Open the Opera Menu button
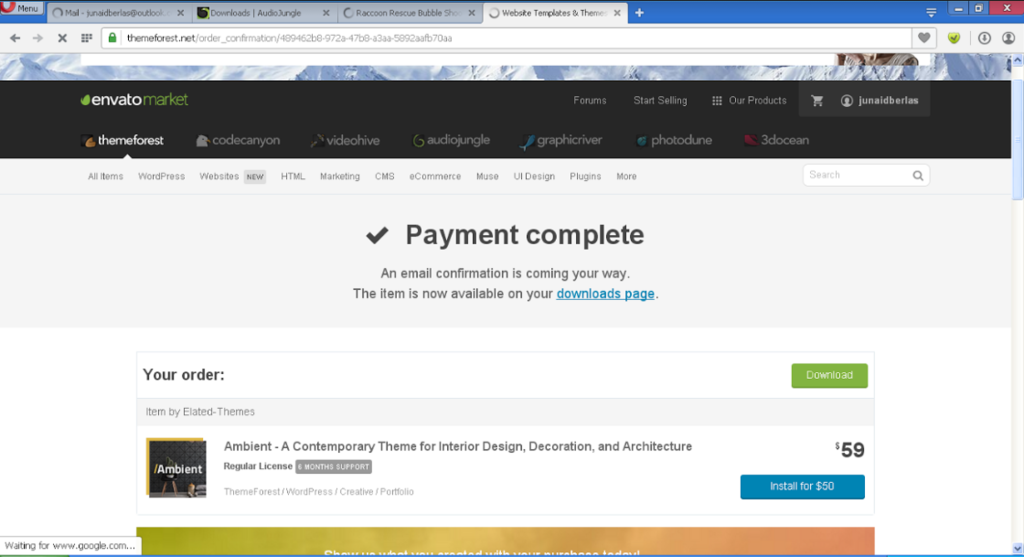Viewport: 1024px width, 557px height. click(21, 8)
